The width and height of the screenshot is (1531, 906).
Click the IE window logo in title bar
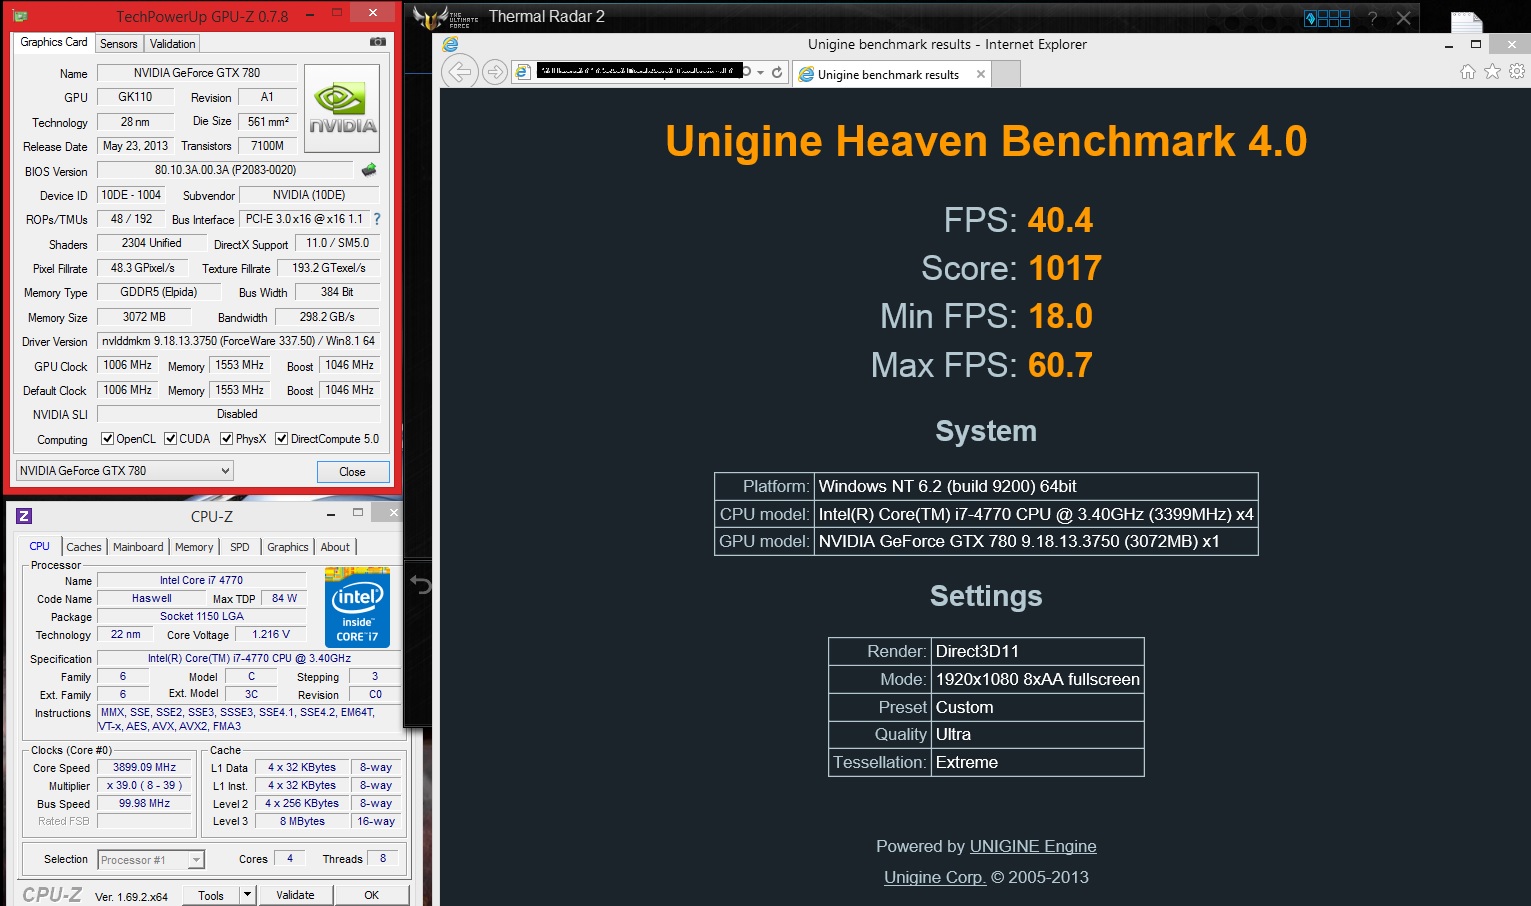[450, 45]
